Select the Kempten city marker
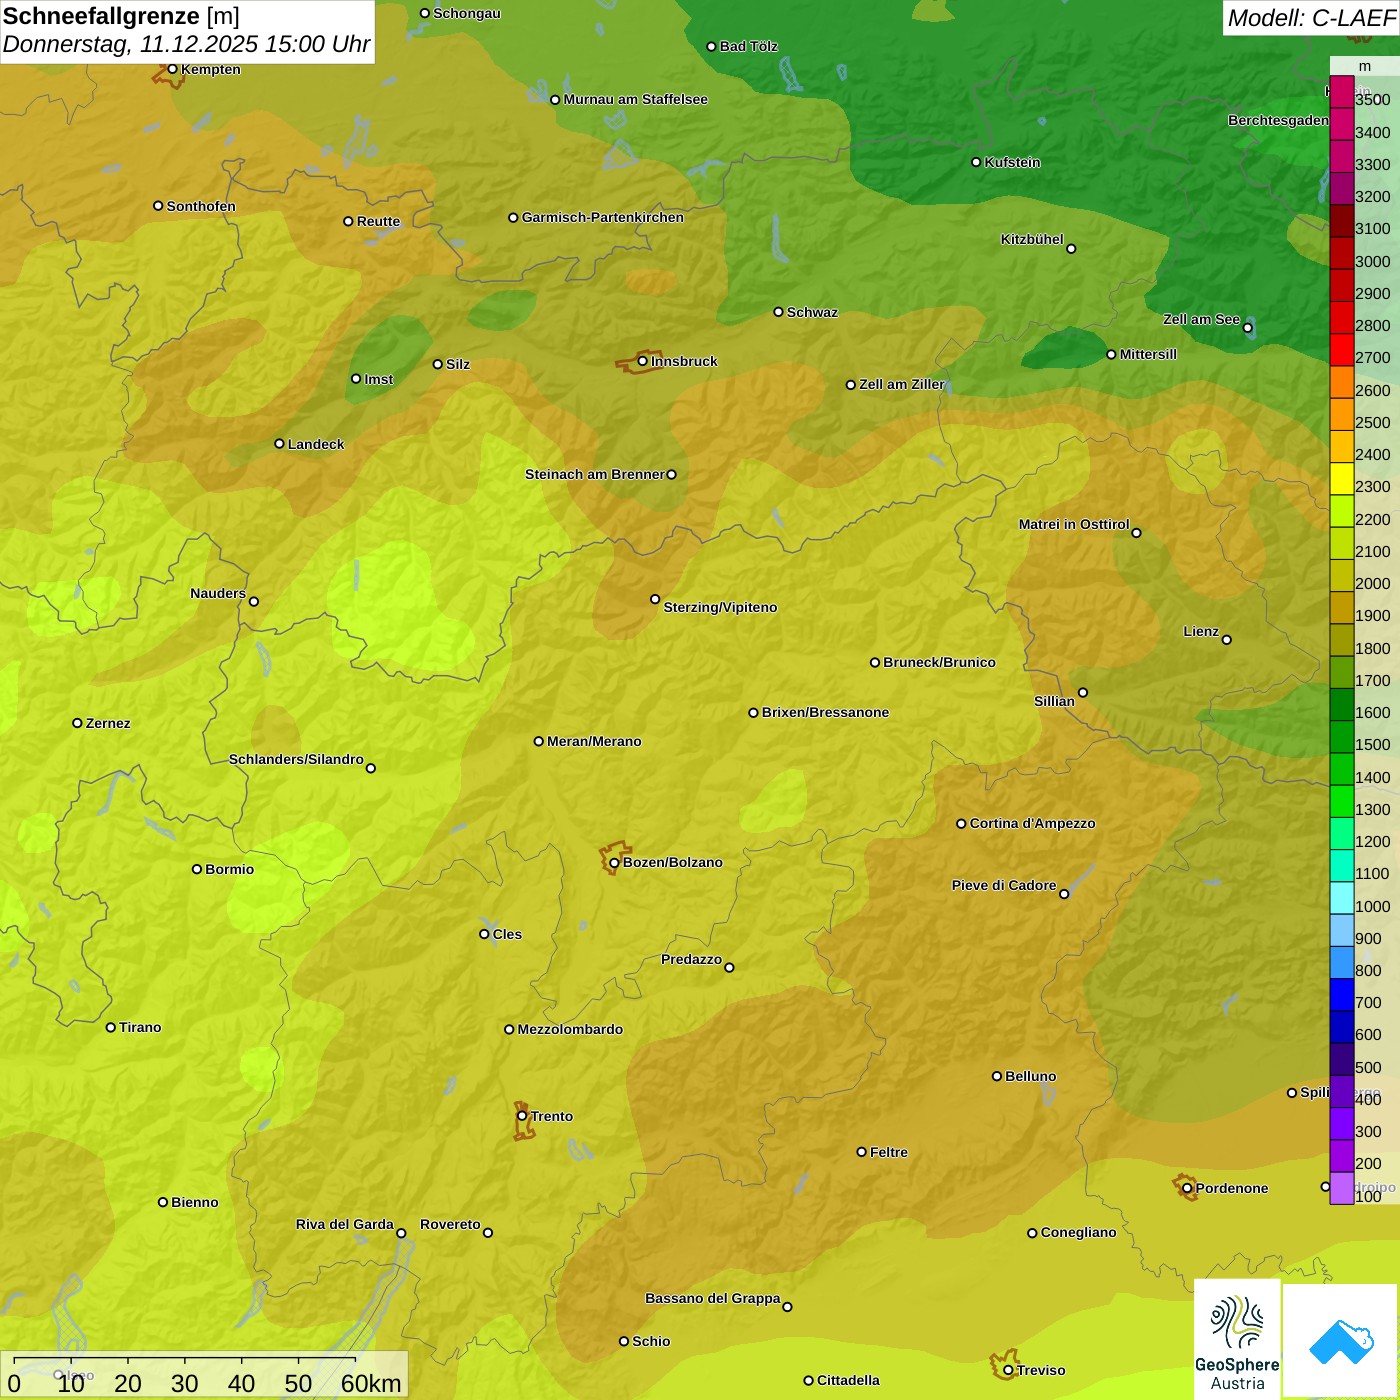The height and width of the screenshot is (1400, 1400). coord(173,69)
